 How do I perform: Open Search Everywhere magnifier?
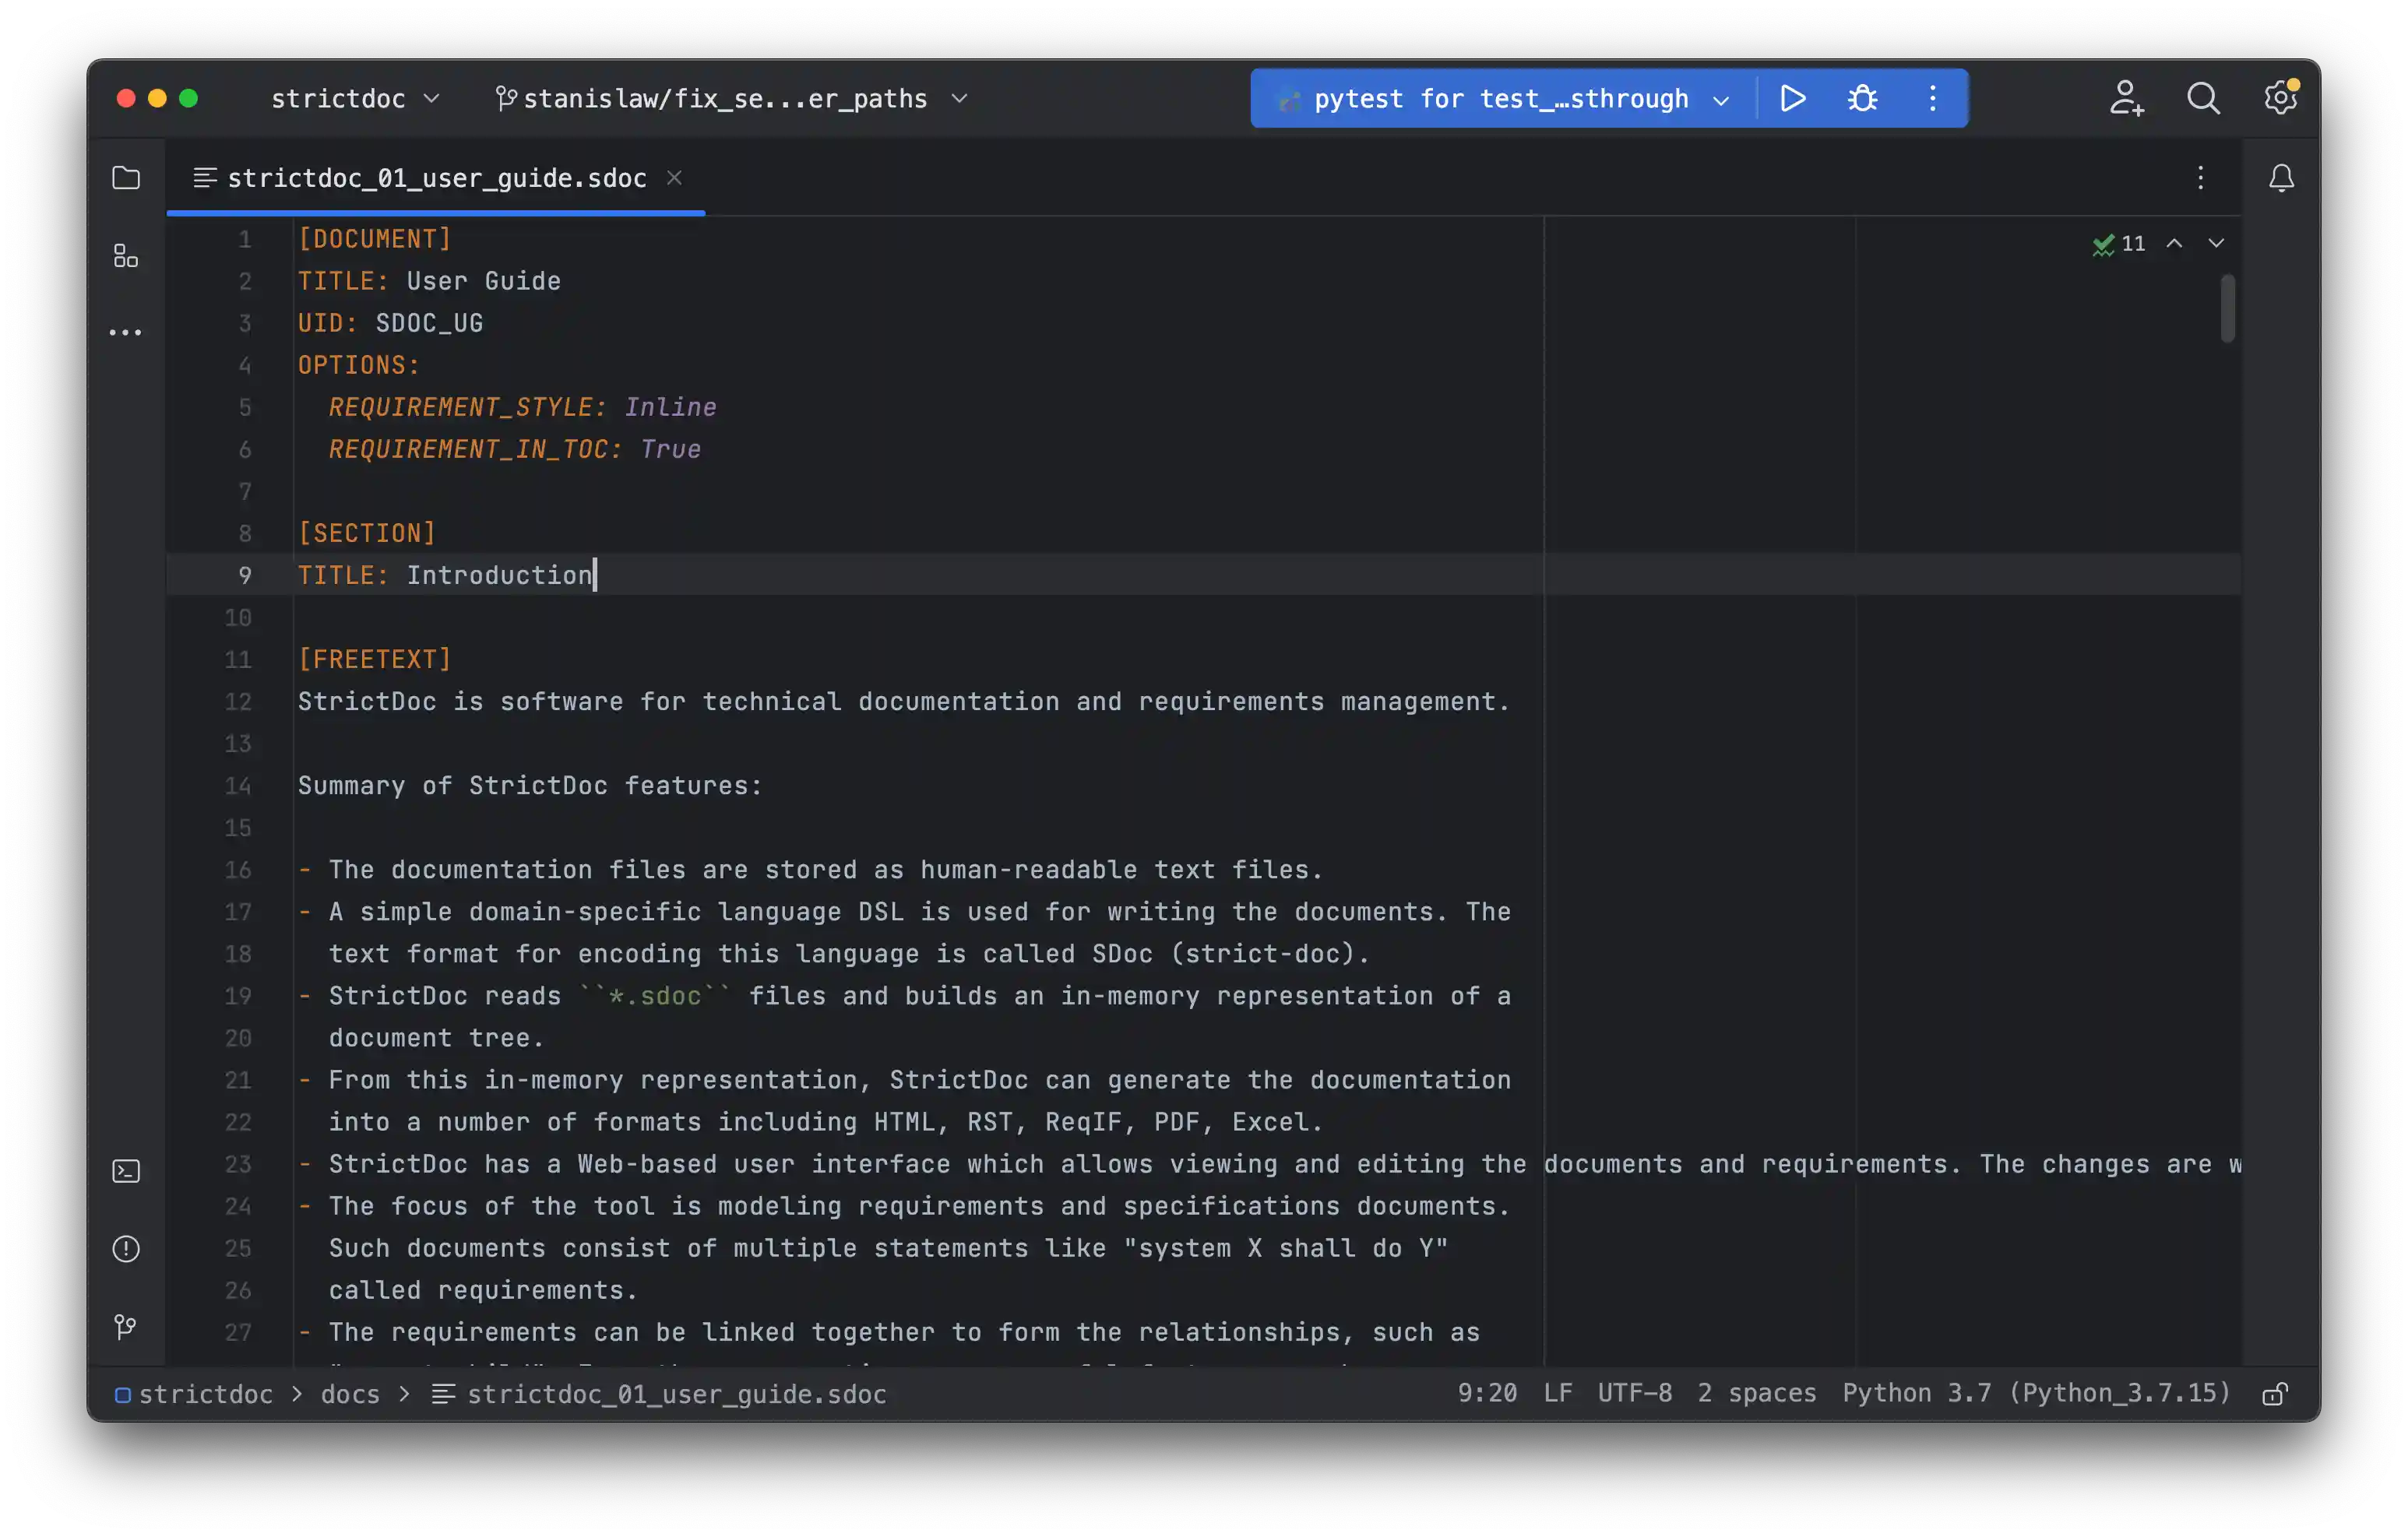pyautogui.click(x=2203, y=98)
